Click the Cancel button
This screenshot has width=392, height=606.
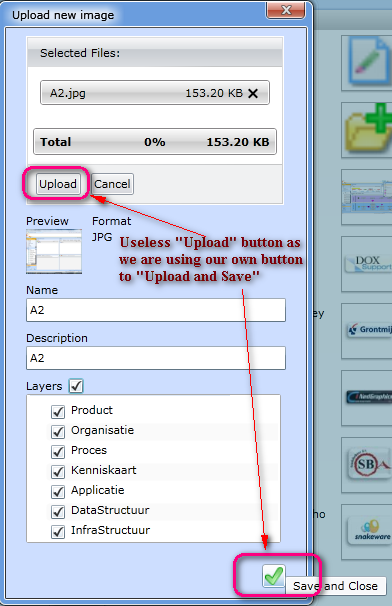pos(112,184)
